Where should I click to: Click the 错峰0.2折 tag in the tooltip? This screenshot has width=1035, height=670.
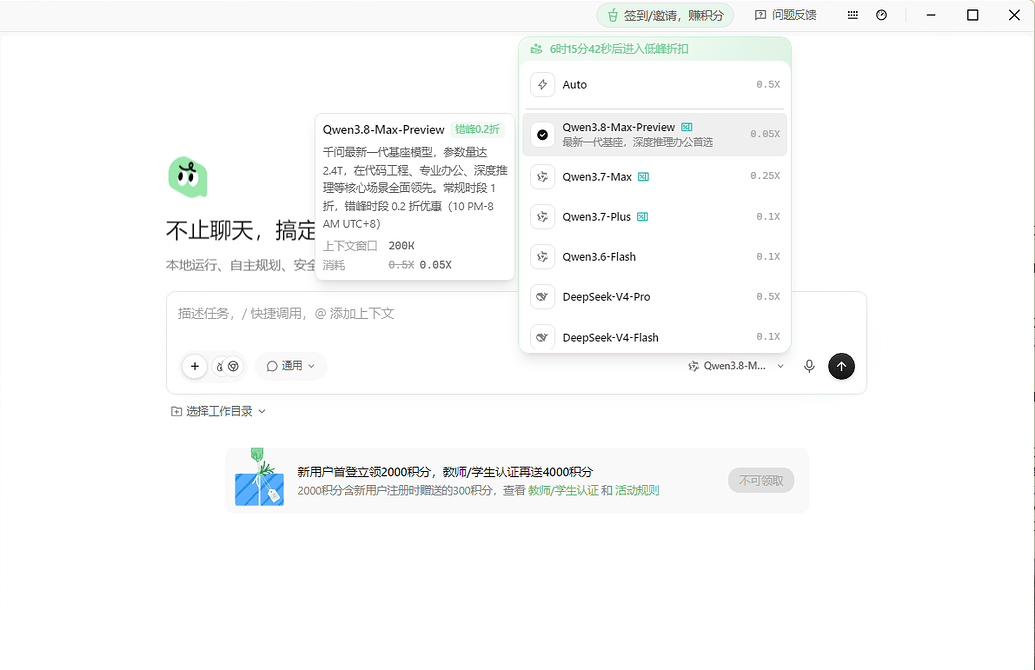pyautogui.click(x=477, y=129)
